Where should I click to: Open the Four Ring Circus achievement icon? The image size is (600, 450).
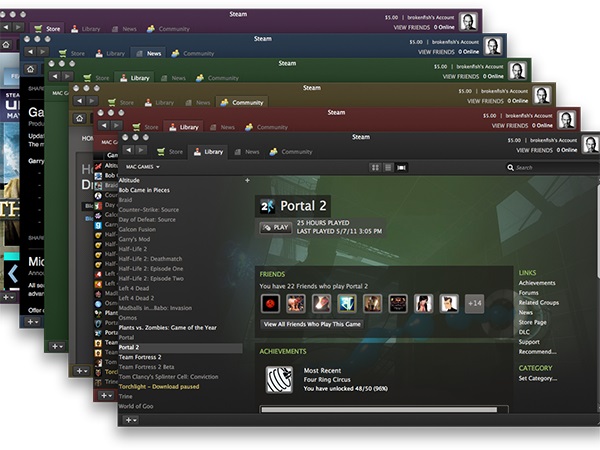coord(279,379)
